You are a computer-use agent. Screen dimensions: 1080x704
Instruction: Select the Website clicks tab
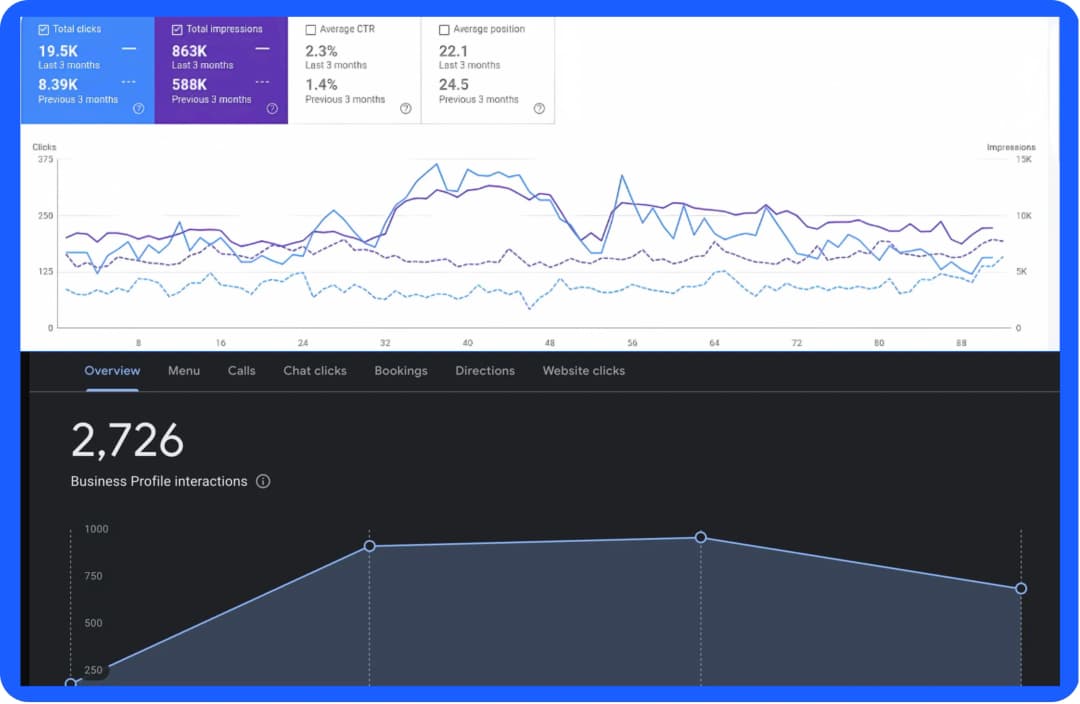(x=584, y=371)
